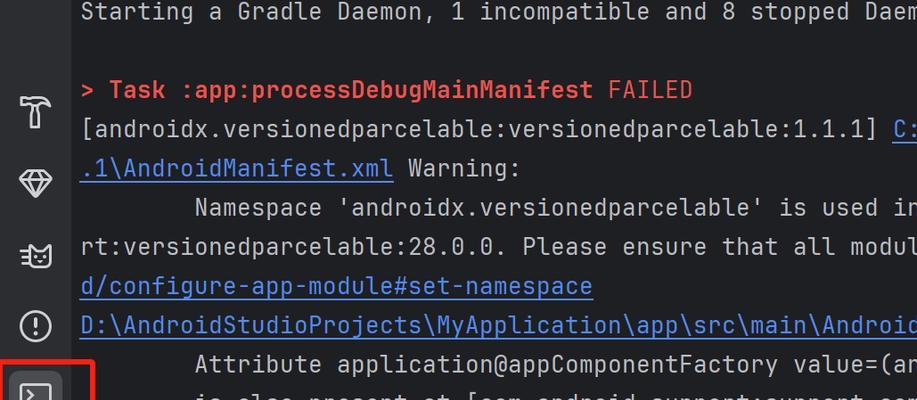Screen dimensions: 917x400
Task: Click the Namespace 'androidx.versionedparcelable' line
Action: coord(556,208)
